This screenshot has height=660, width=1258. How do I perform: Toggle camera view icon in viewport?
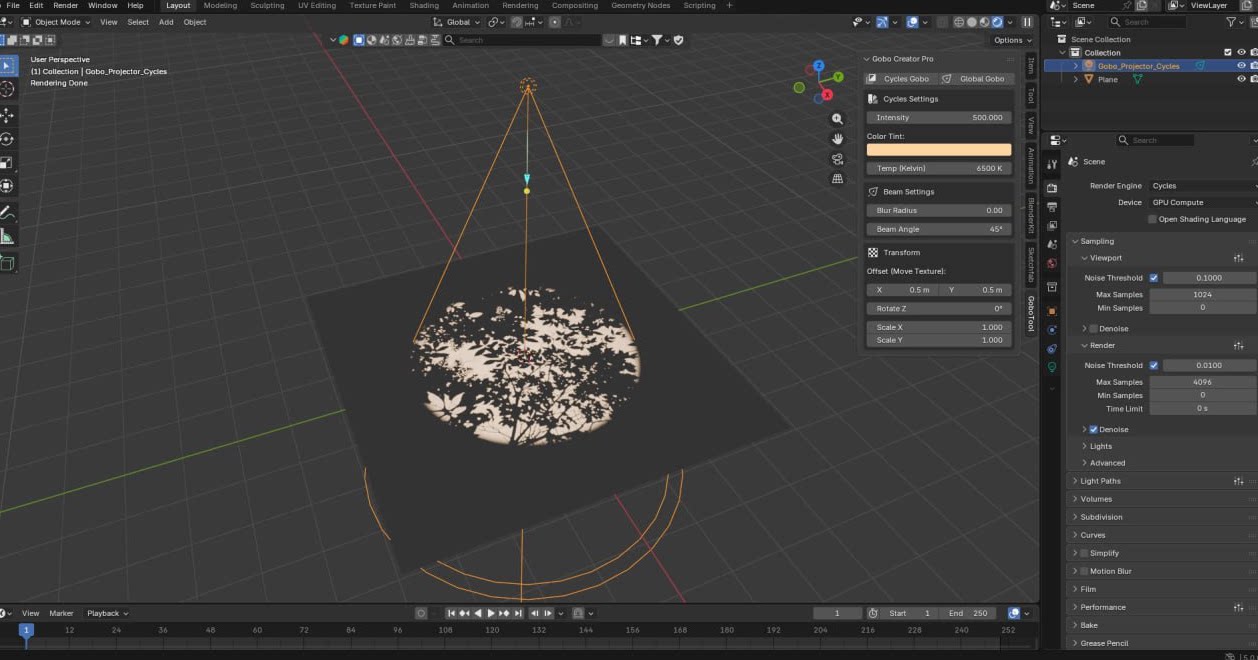(x=837, y=159)
